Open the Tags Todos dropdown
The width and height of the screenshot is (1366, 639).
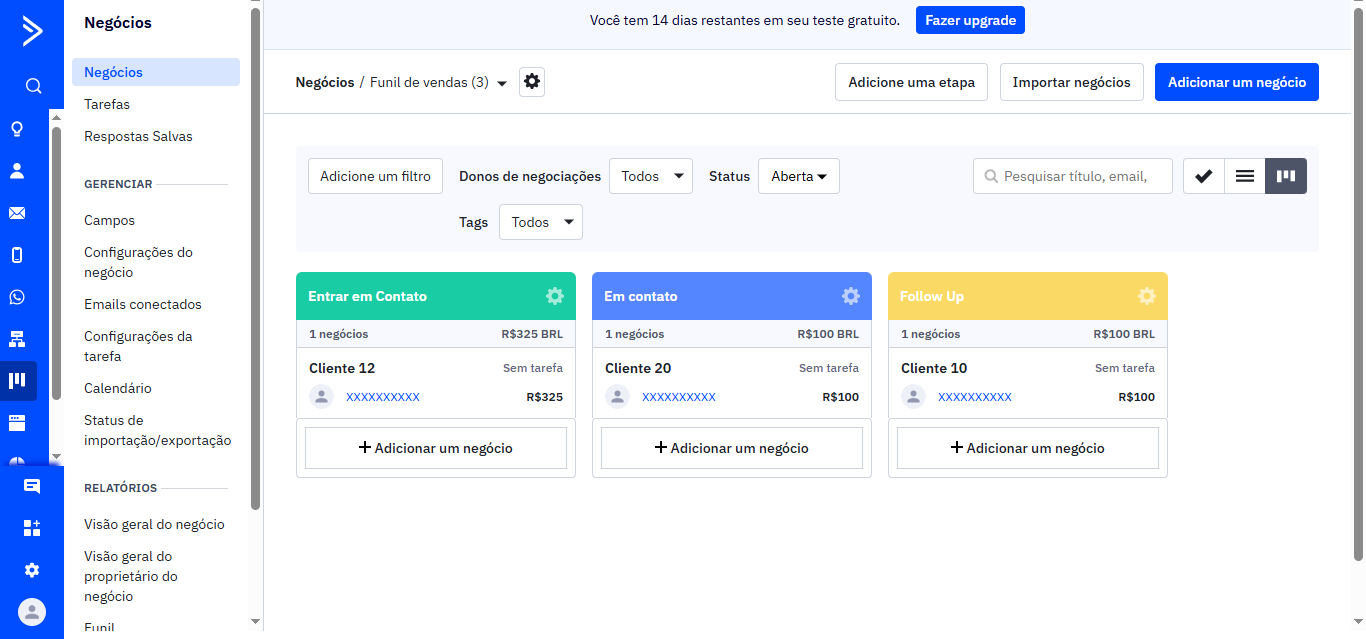[540, 221]
